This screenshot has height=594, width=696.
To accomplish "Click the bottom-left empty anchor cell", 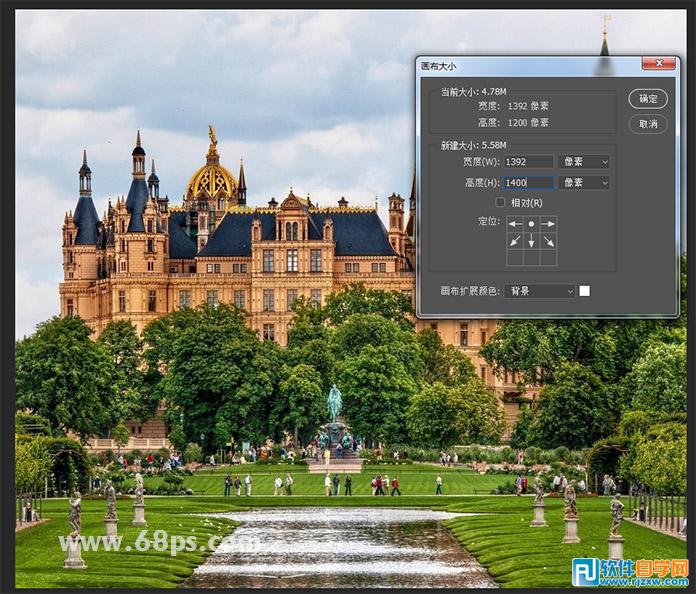I will (x=515, y=257).
